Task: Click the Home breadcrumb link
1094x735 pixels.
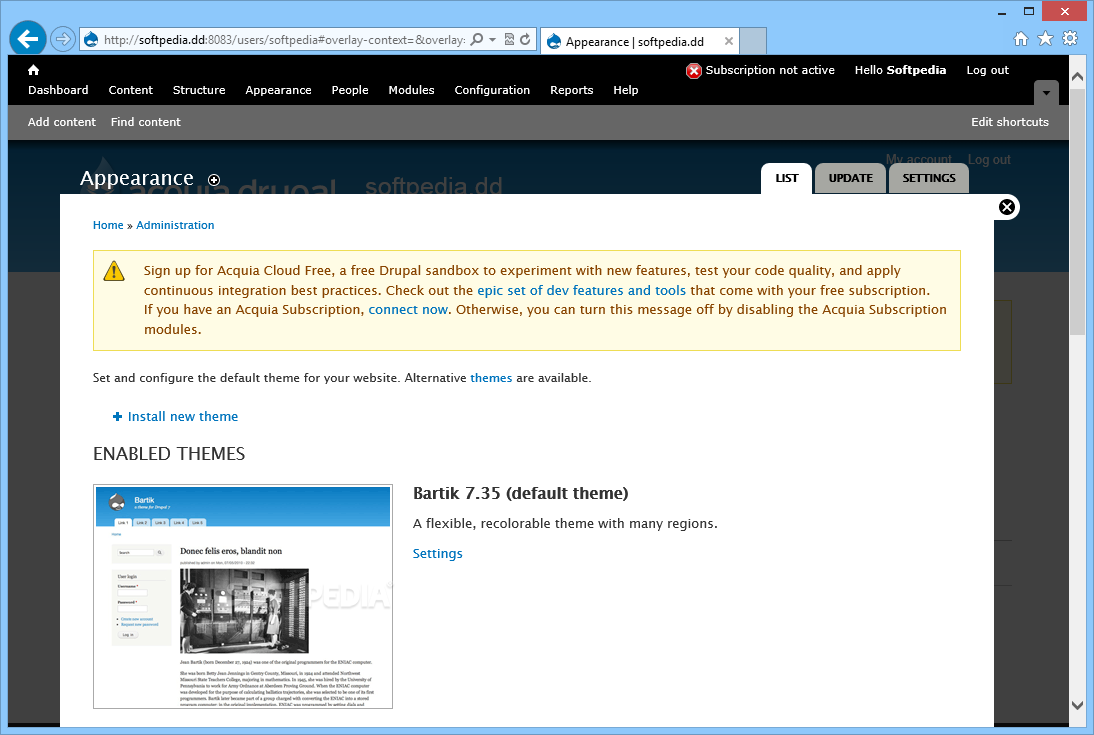Action: [108, 225]
